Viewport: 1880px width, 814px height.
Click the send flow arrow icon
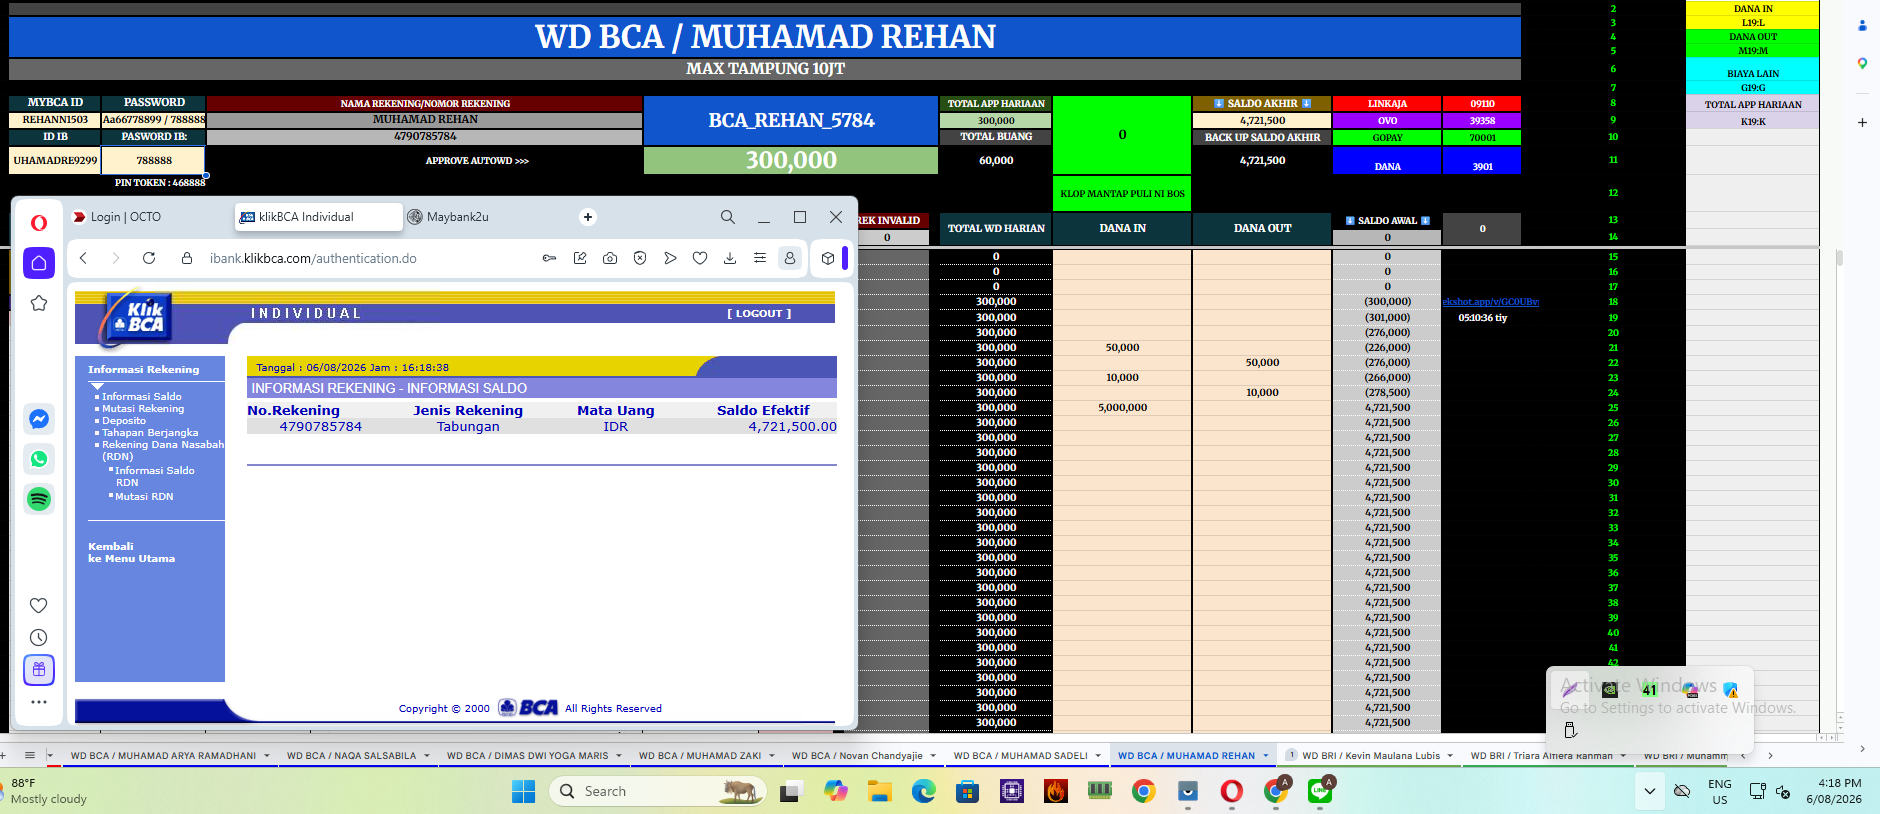(x=670, y=258)
